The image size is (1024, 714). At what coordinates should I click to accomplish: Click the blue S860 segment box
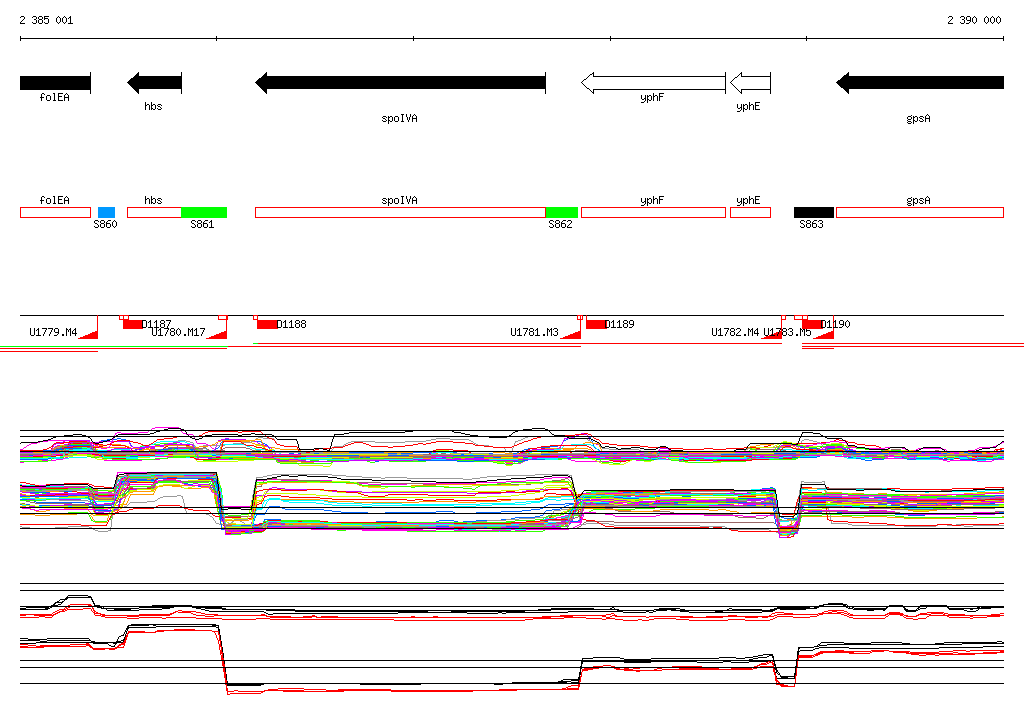point(106,212)
